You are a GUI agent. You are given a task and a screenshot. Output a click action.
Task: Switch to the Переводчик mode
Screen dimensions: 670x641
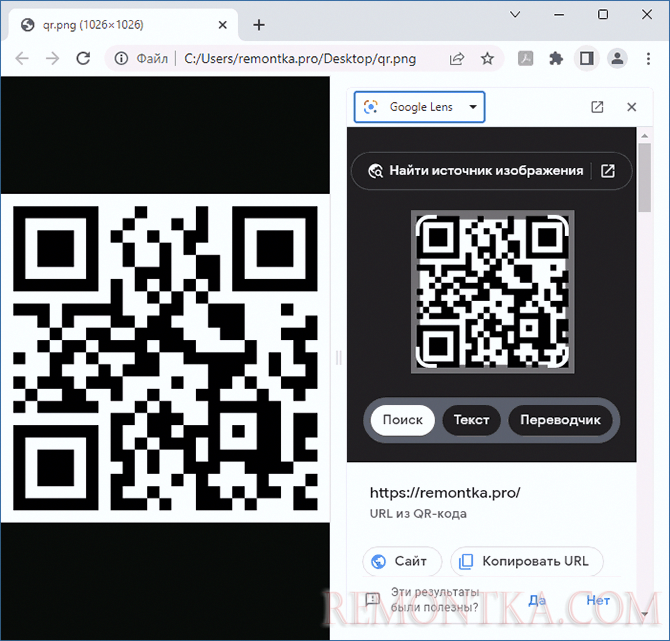[x=560, y=420]
